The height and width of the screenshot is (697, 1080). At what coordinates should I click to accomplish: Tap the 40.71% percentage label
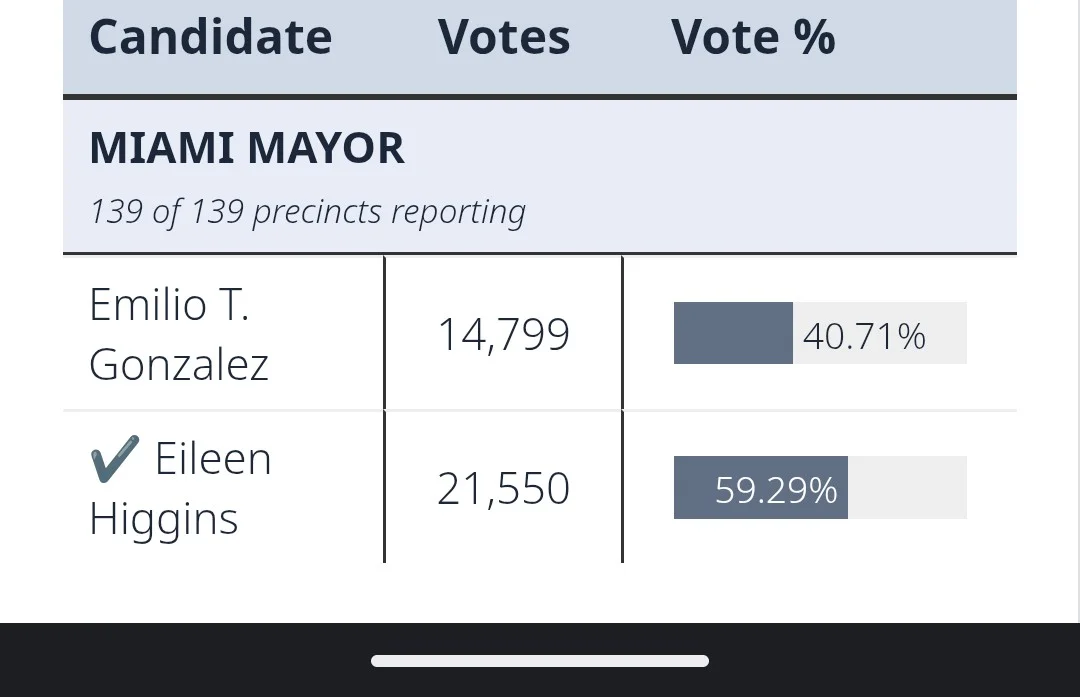click(x=864, y=336)
